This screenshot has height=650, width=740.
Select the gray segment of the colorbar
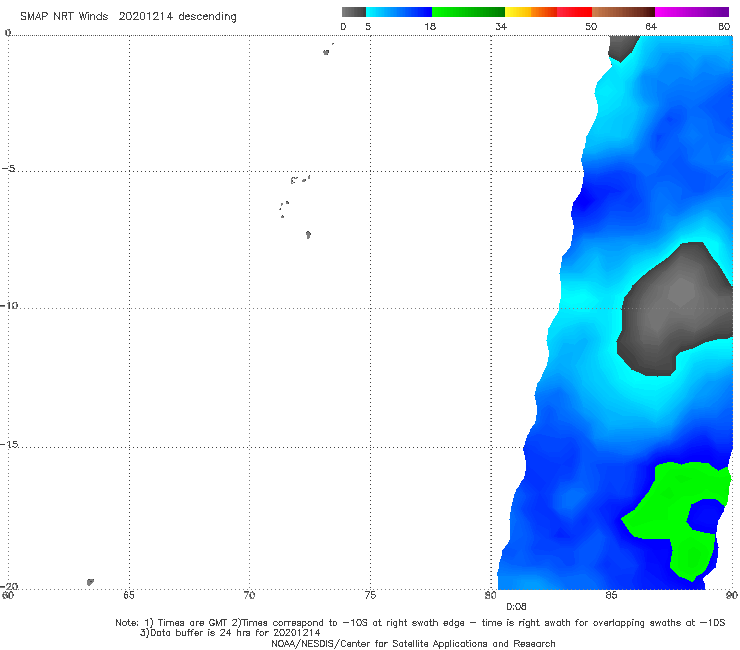coord(354,12)
